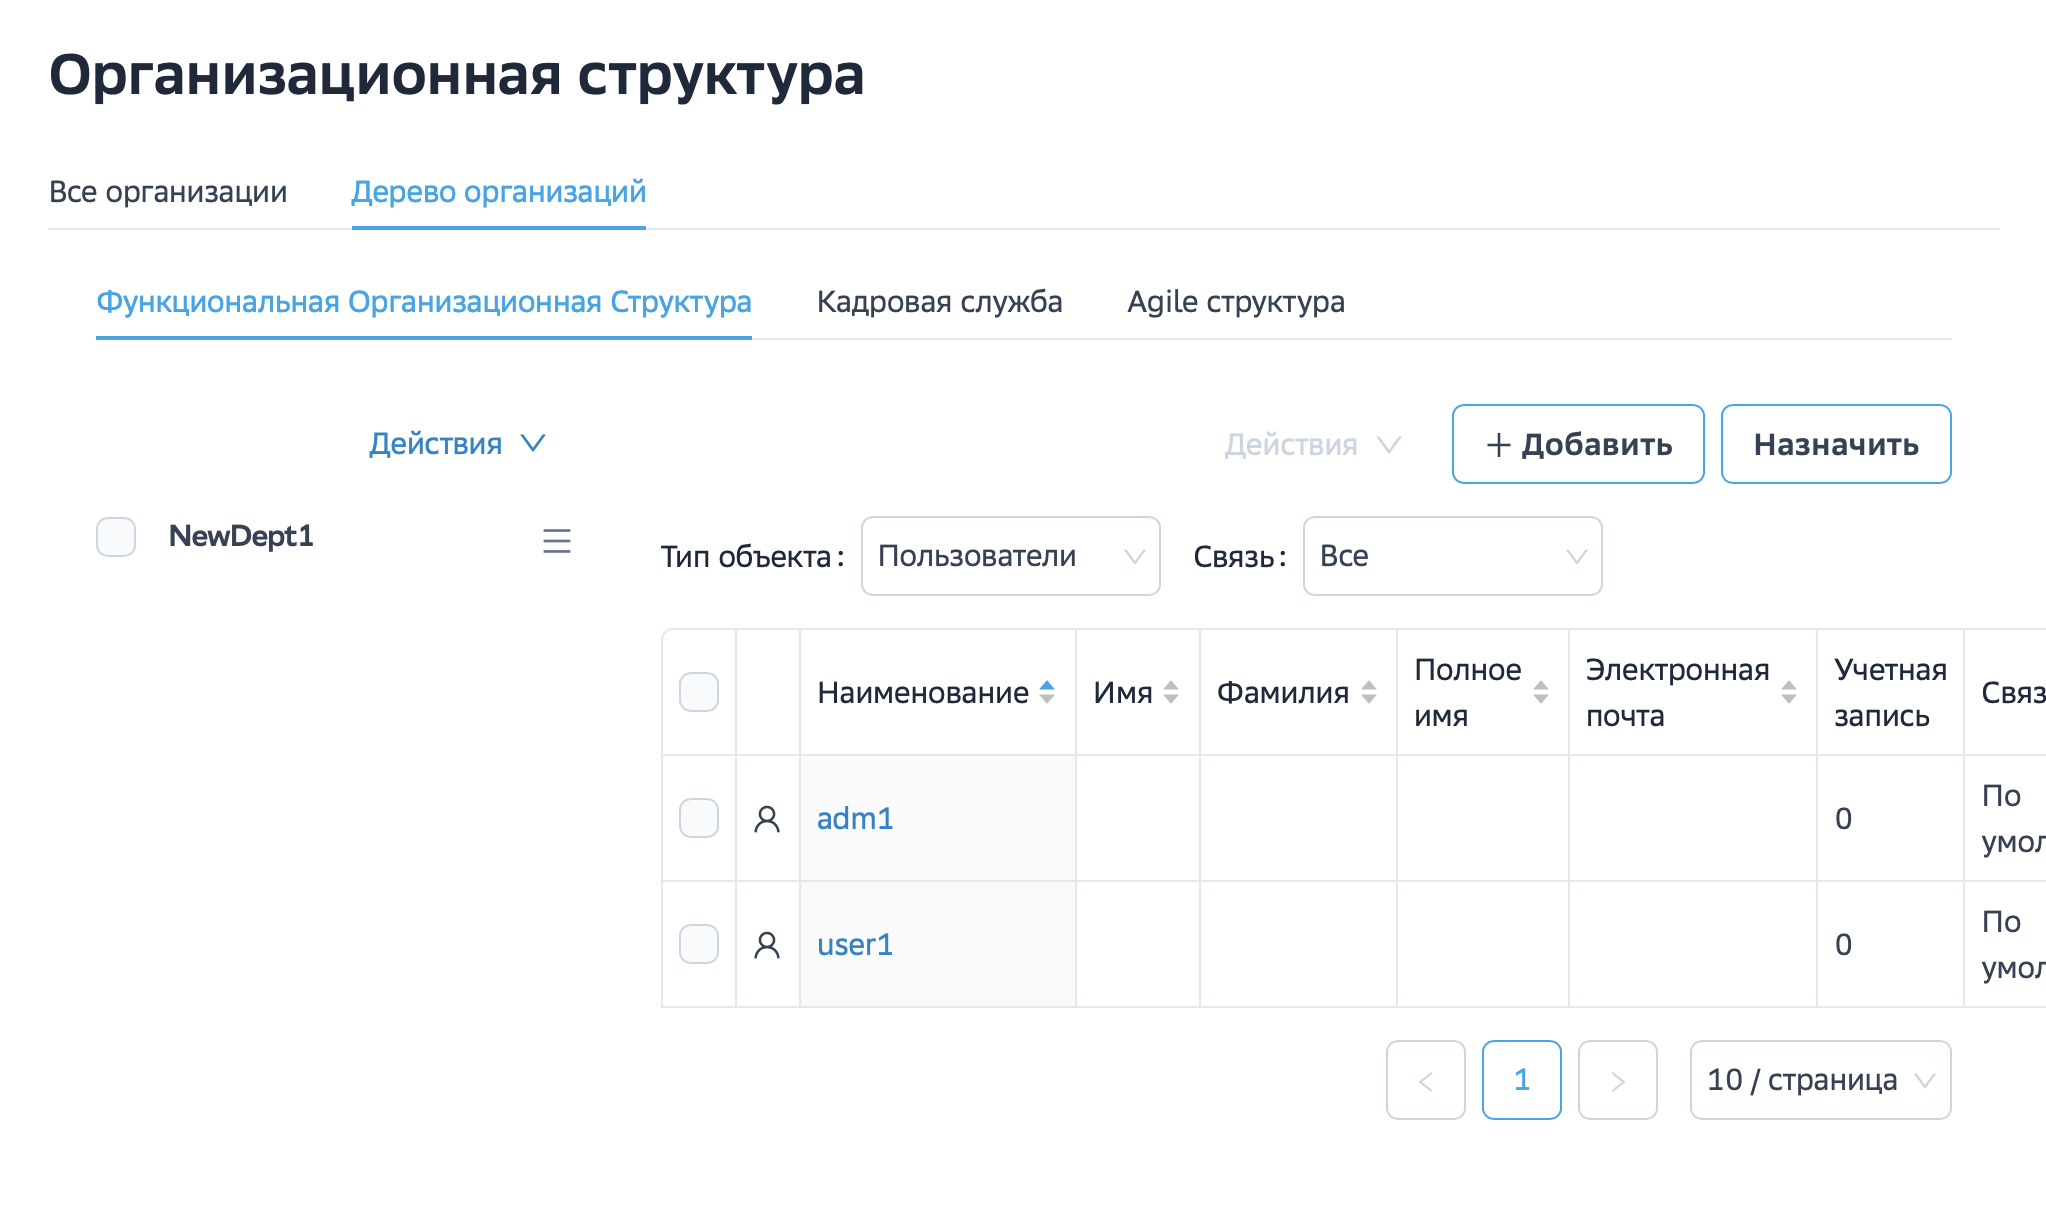This screenshot has height=1210, width=2046.
Task: Toggle the select-all checkbox in table header
Action: click(x=699, y=692)
